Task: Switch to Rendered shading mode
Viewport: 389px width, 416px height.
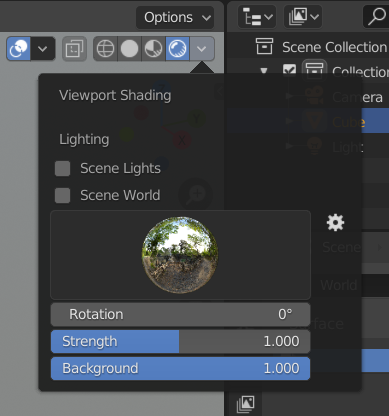Action: click(x=177, y=49)
